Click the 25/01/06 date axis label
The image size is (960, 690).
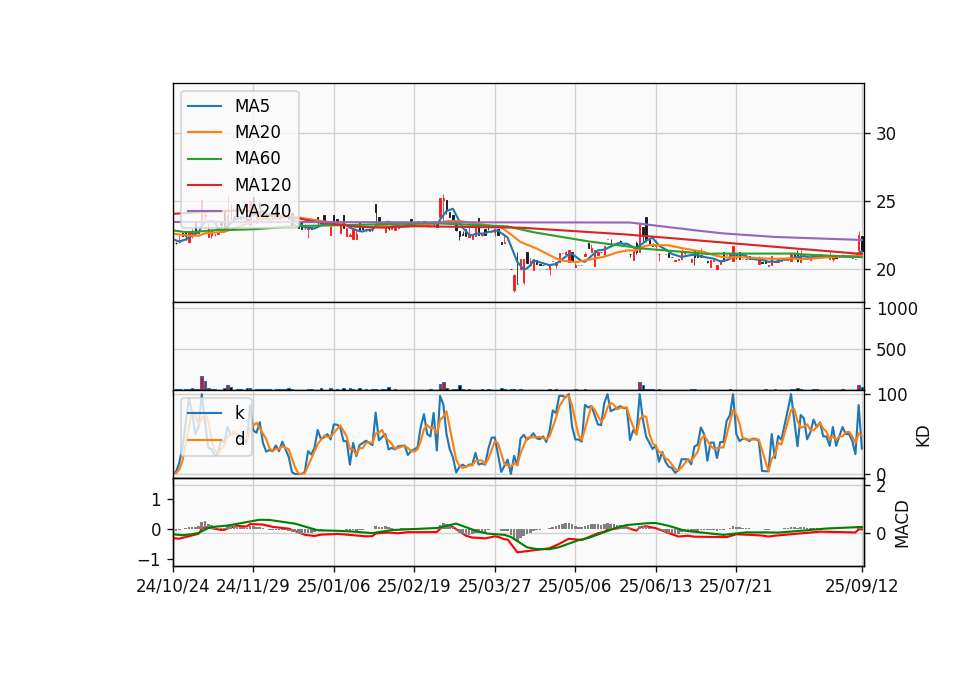[334, 586]
